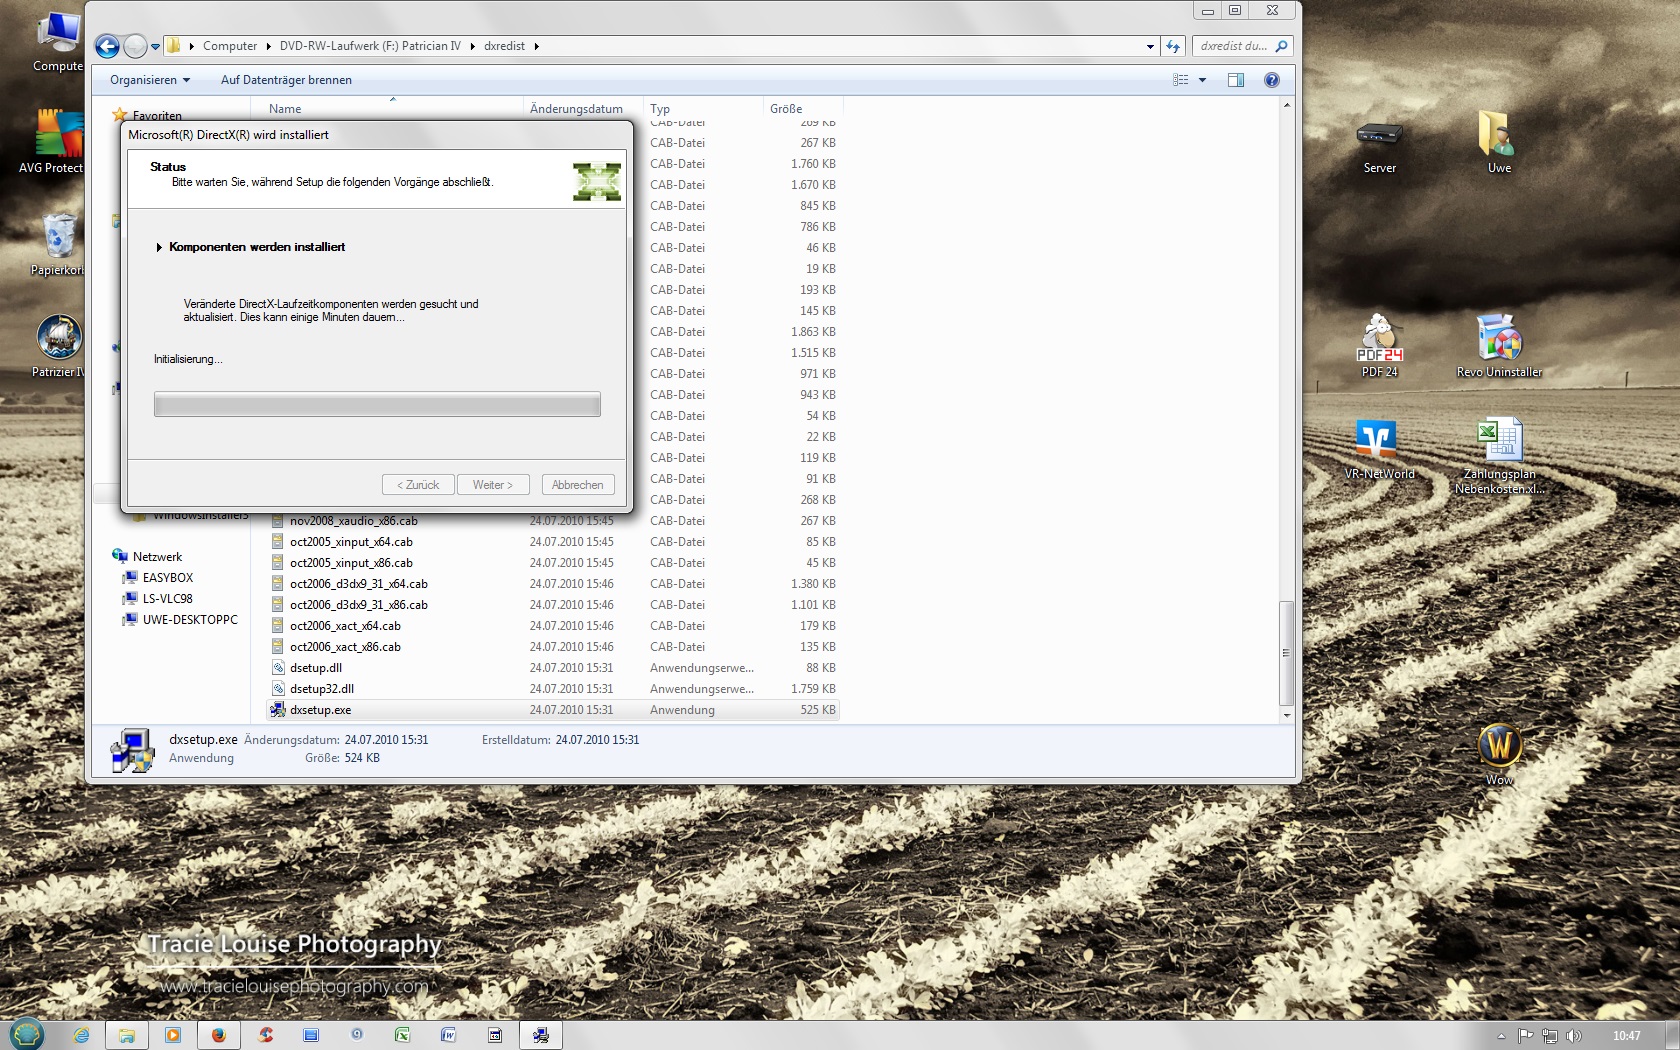The width and height of the screenshot is (1680, 1050).
Task: Open Patrizier IV desktop shortcut
Action: tap(58, 346)
